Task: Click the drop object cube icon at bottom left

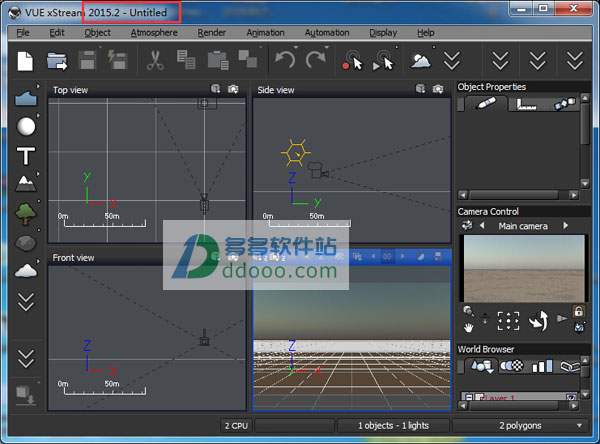Action: tap(26, 395)
